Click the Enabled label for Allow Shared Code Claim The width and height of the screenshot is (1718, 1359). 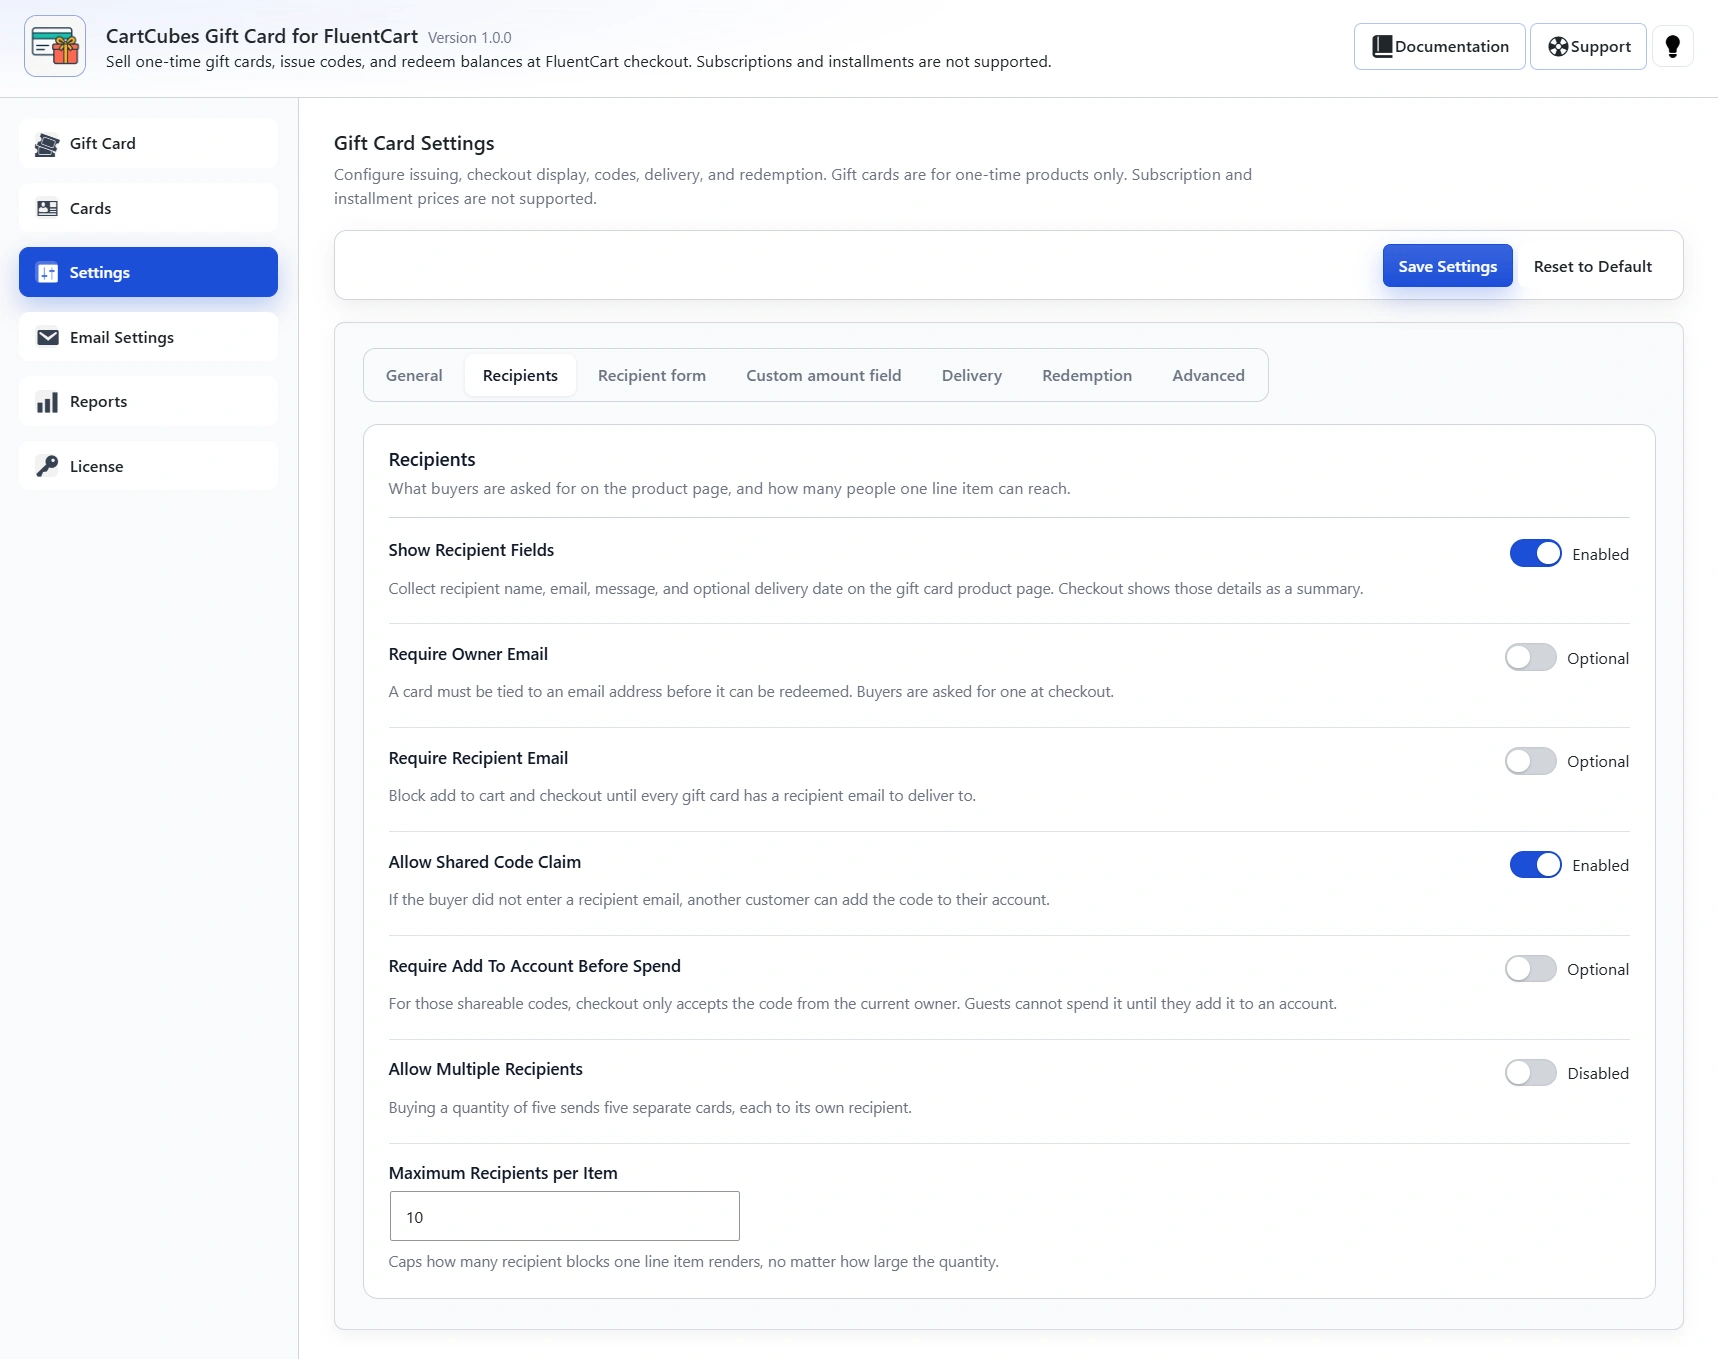pyautogui.click(x=1600, y=865)
